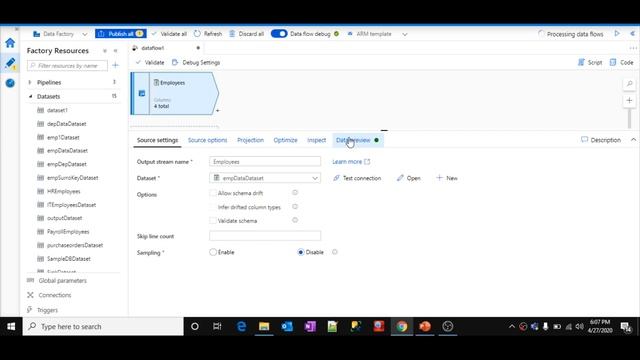Click the Filter resources by name field
This screenshot has height=360, width=640.
coord(67,66)
